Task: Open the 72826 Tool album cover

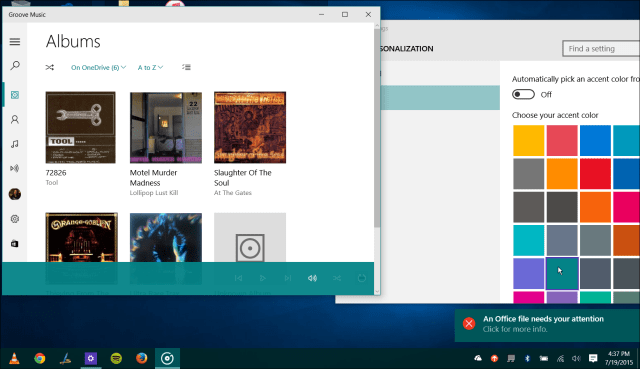Action: click(x=80, y=127)
